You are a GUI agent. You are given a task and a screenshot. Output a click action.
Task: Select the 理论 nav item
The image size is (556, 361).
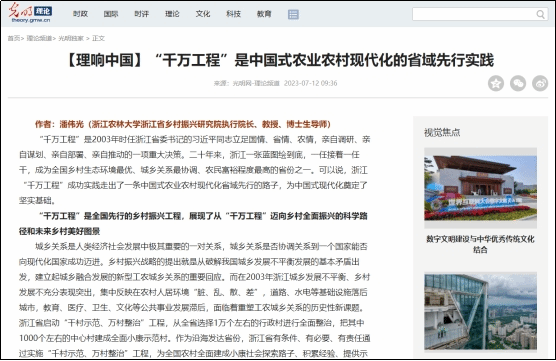[x=172, y=14]
